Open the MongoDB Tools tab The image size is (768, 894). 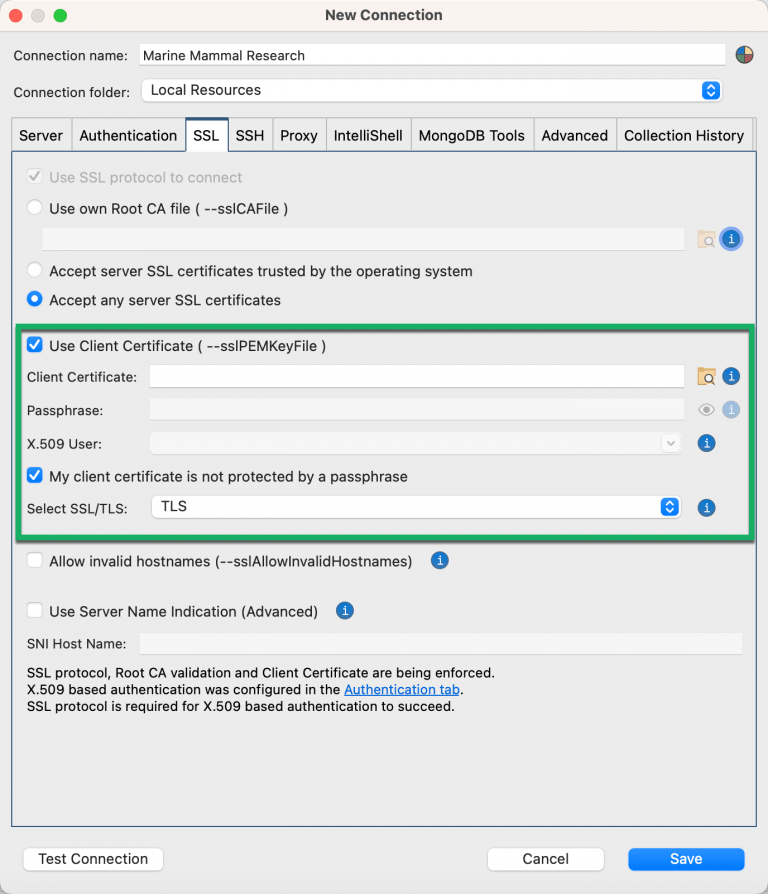(471, 135)
